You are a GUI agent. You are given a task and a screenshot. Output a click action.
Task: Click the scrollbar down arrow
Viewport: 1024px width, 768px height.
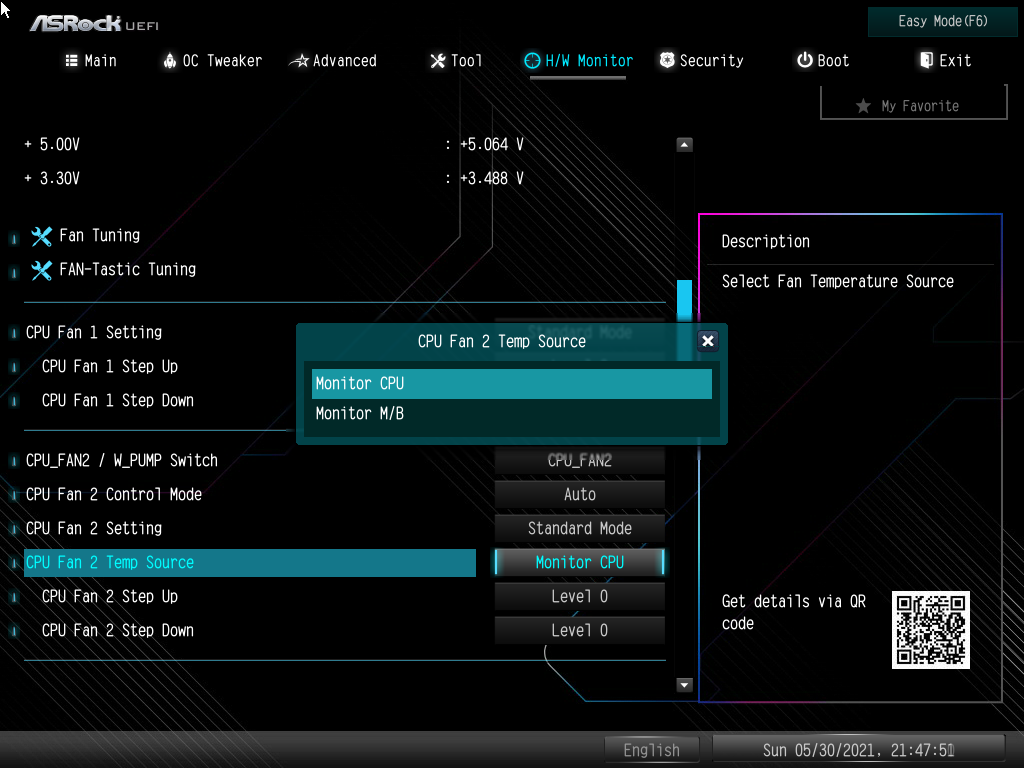point(685,685)
